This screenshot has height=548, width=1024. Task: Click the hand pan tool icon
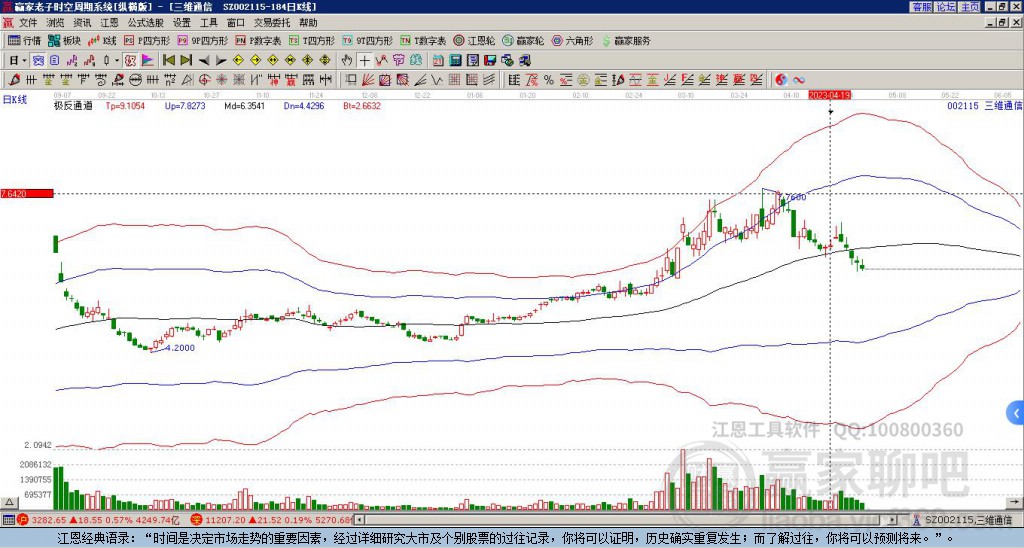346,60
